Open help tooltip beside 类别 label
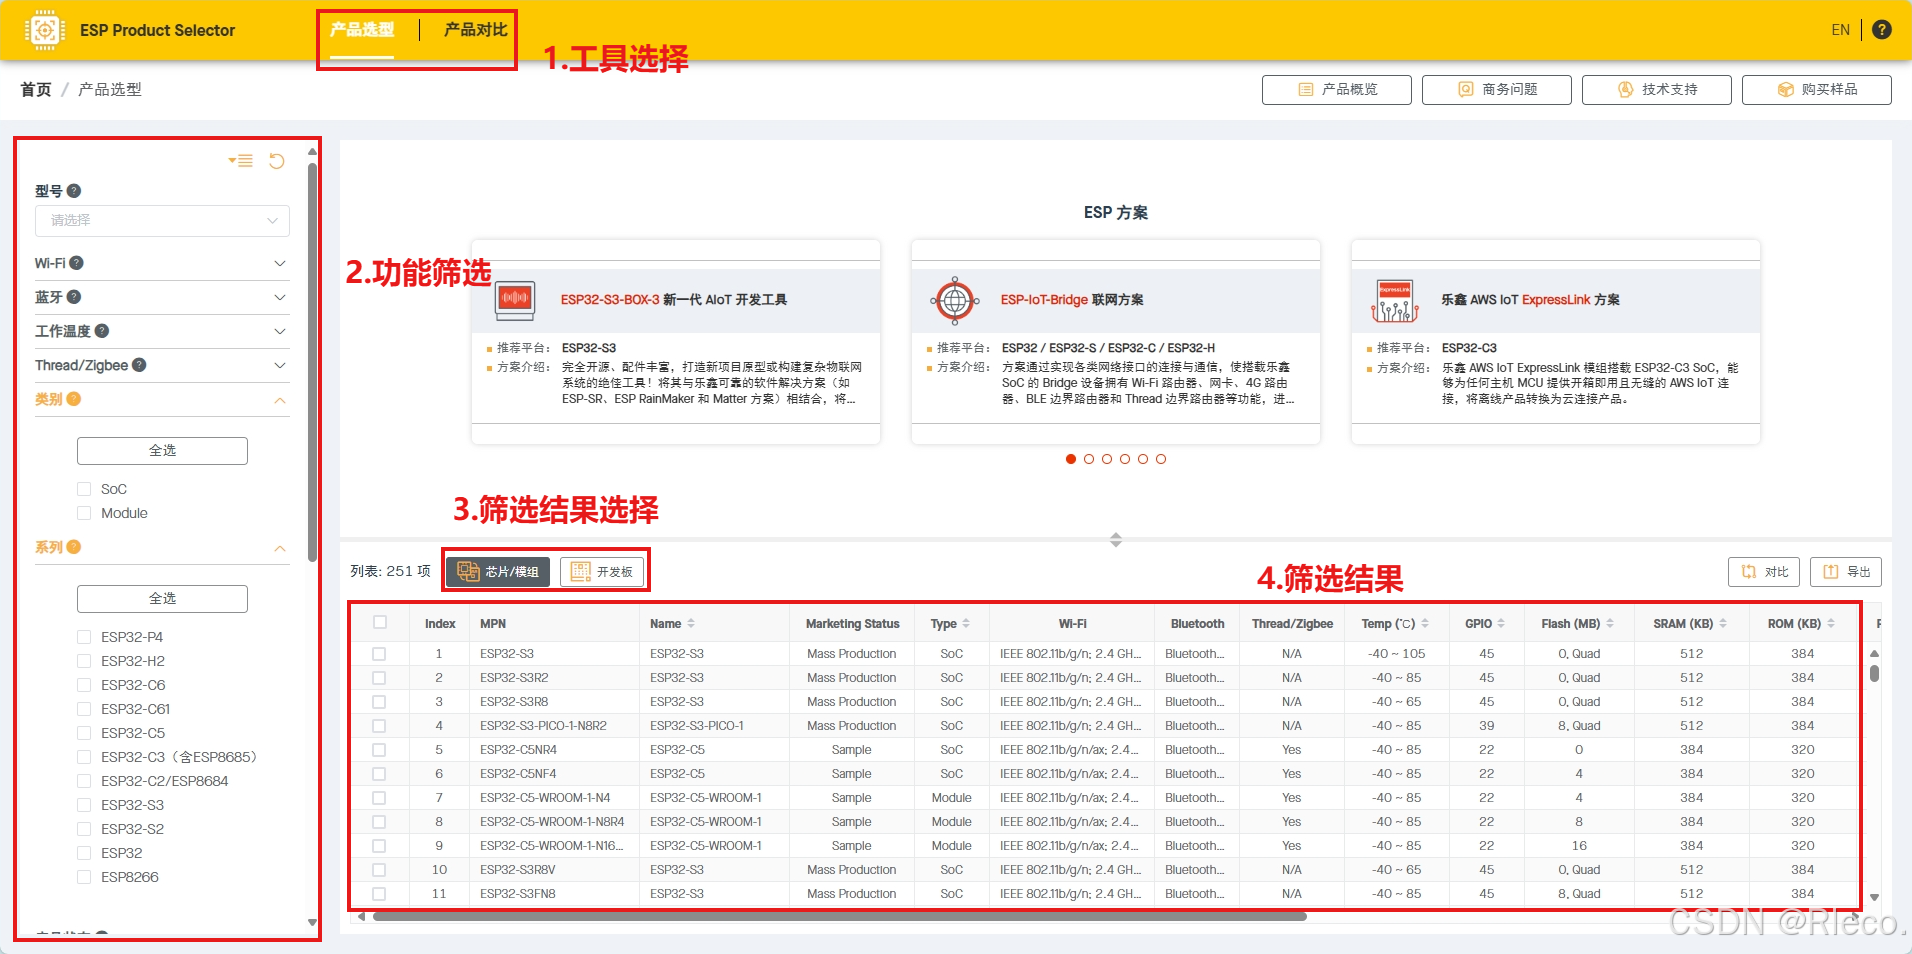This screenshot has width=1912, height=954. tap(74, 399)
